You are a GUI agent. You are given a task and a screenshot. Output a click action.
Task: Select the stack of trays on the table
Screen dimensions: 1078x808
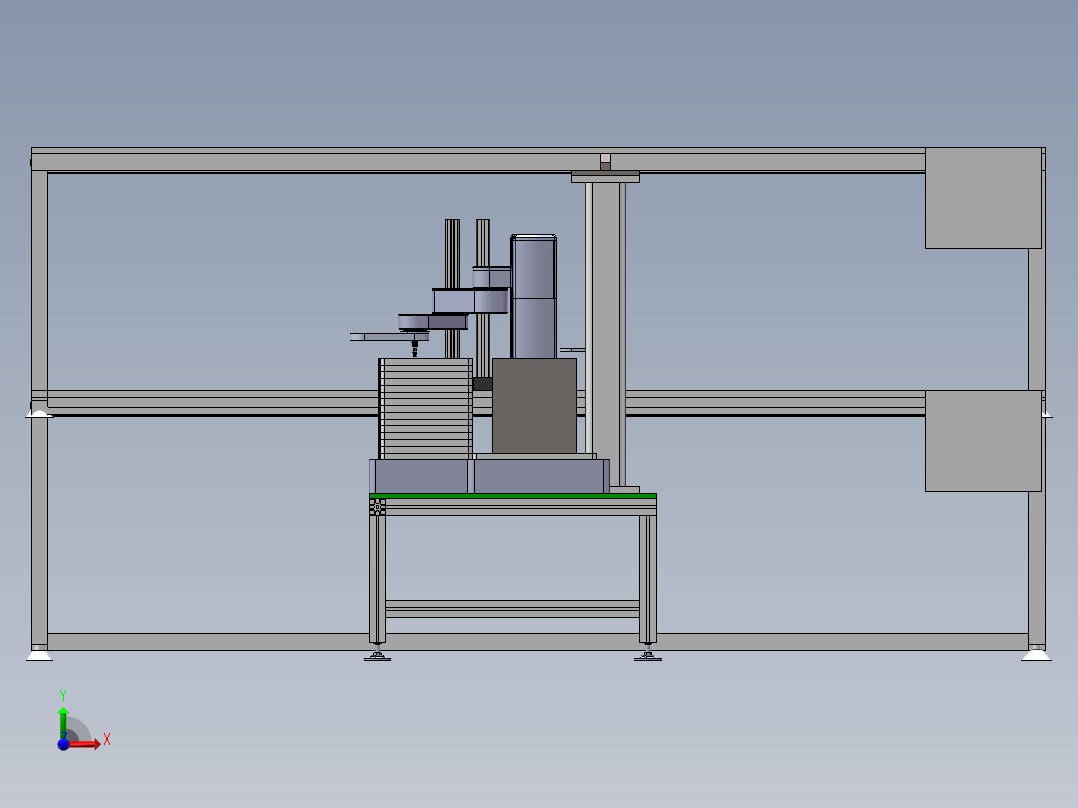[x=426, y=408]
